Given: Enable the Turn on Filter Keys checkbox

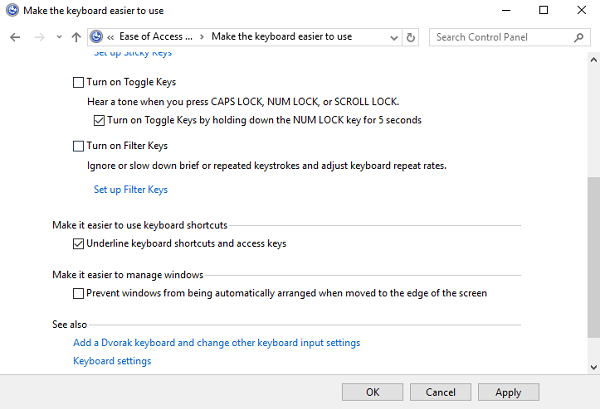Looking at the screenshot, I should 79,146.
